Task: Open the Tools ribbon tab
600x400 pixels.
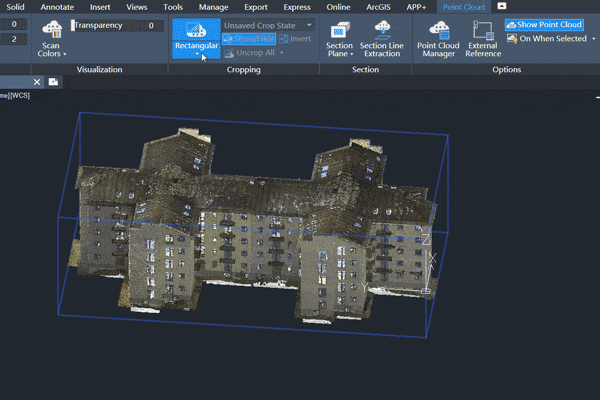Action: [173, 7]
